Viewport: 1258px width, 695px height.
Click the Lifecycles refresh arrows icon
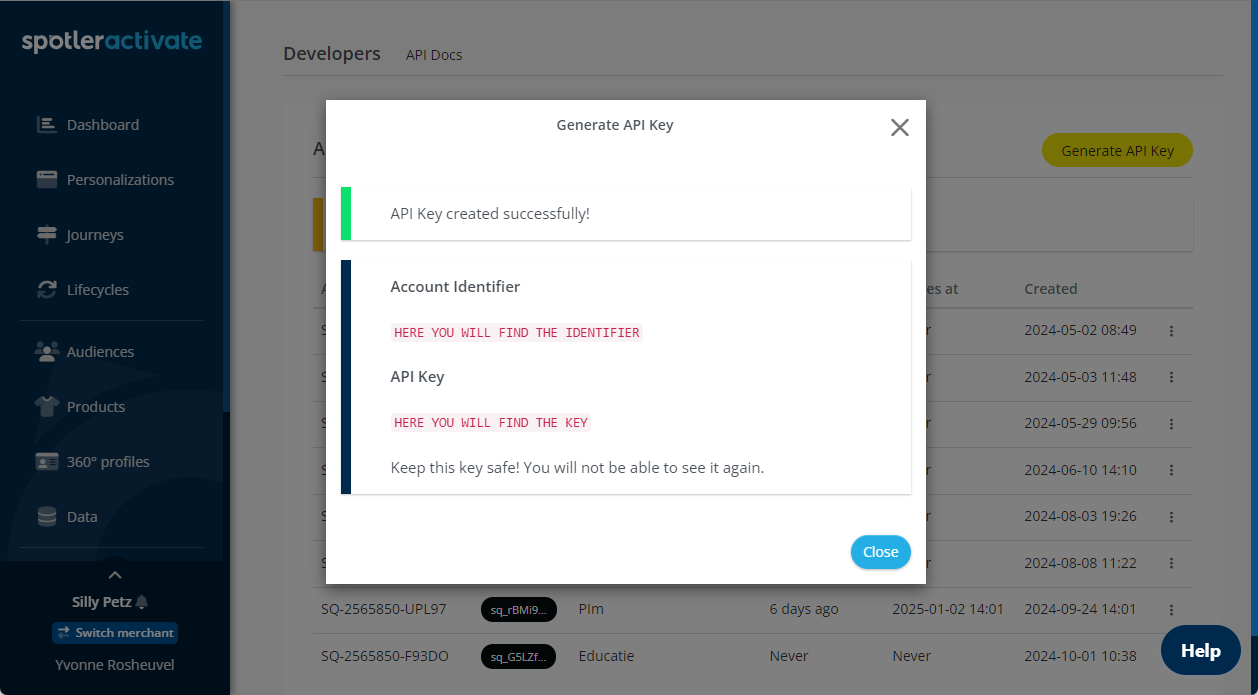tap(47, 289)
